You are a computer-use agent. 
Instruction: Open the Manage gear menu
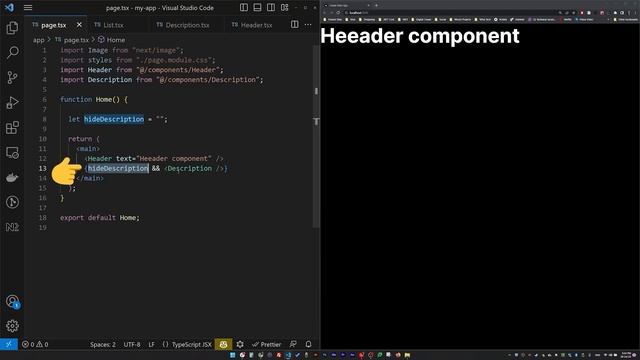(12, 326)
